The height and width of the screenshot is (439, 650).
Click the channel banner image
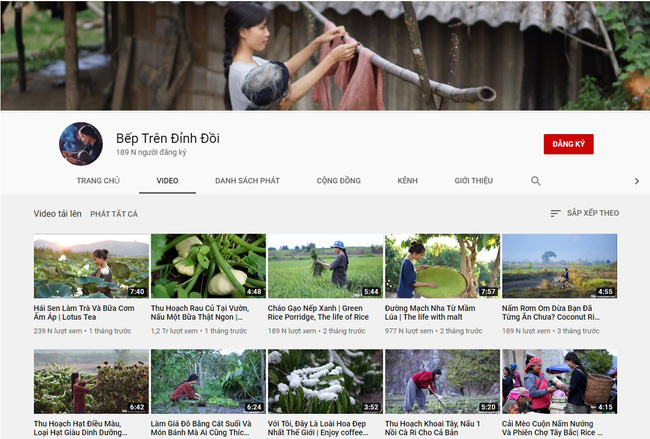pyautogui.click(x=325, y=55)
